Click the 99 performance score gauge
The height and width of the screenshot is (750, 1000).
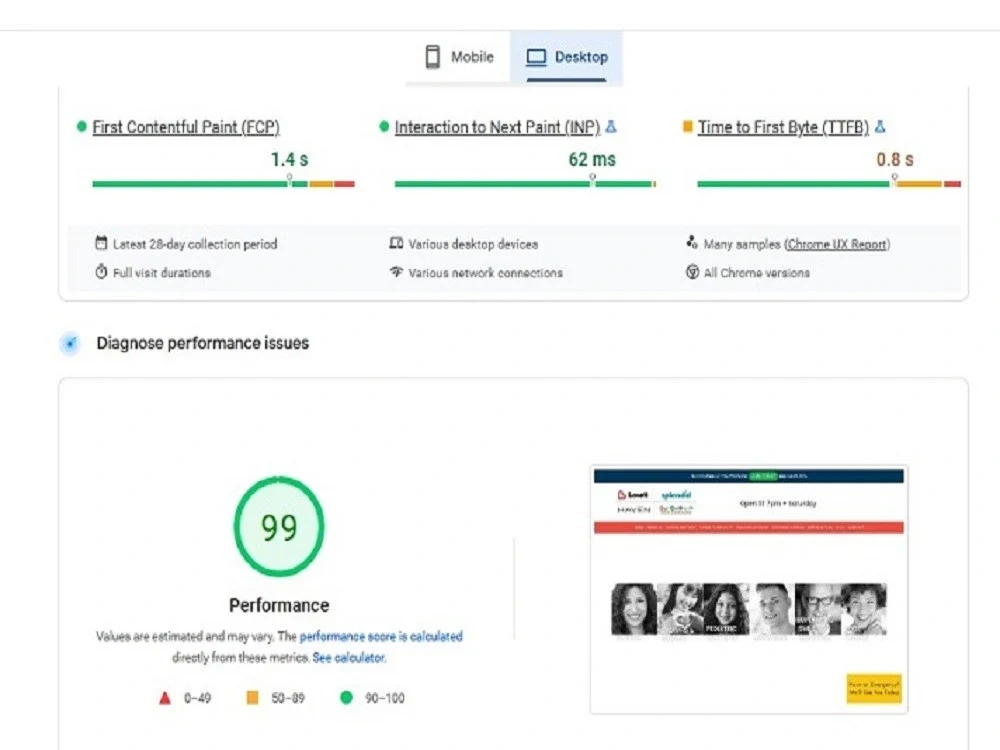279,527
